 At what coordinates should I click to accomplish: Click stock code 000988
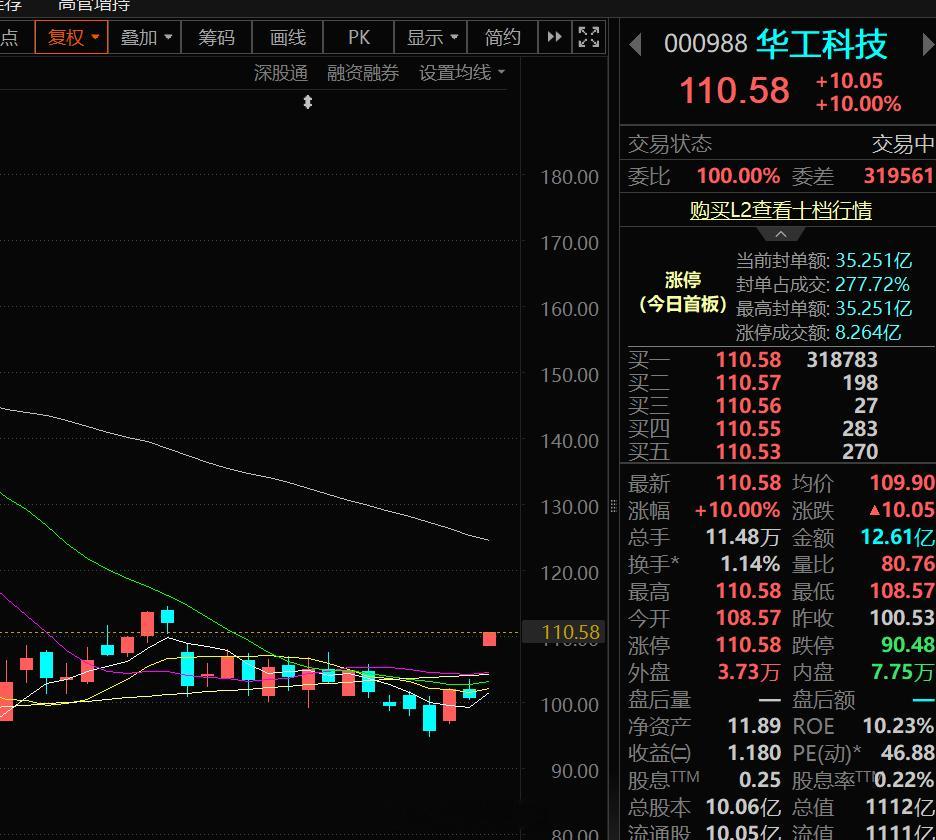(x=706, y=44)
